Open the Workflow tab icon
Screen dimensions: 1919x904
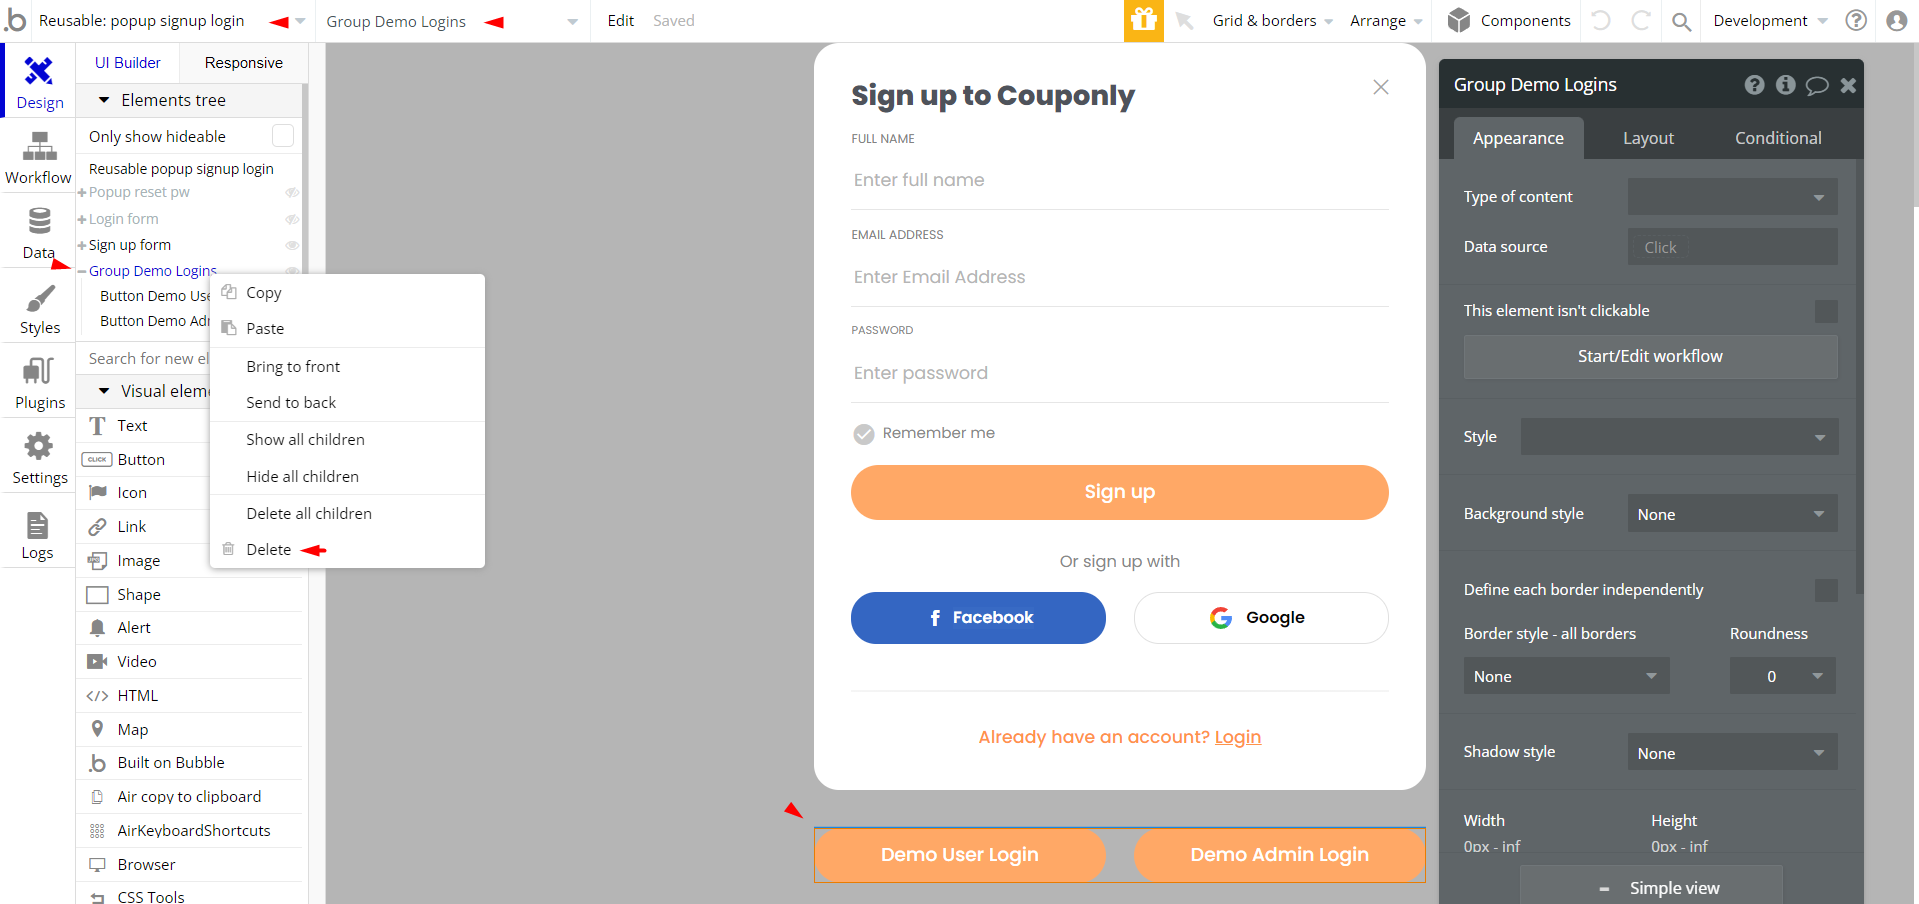tap(39, 147)
